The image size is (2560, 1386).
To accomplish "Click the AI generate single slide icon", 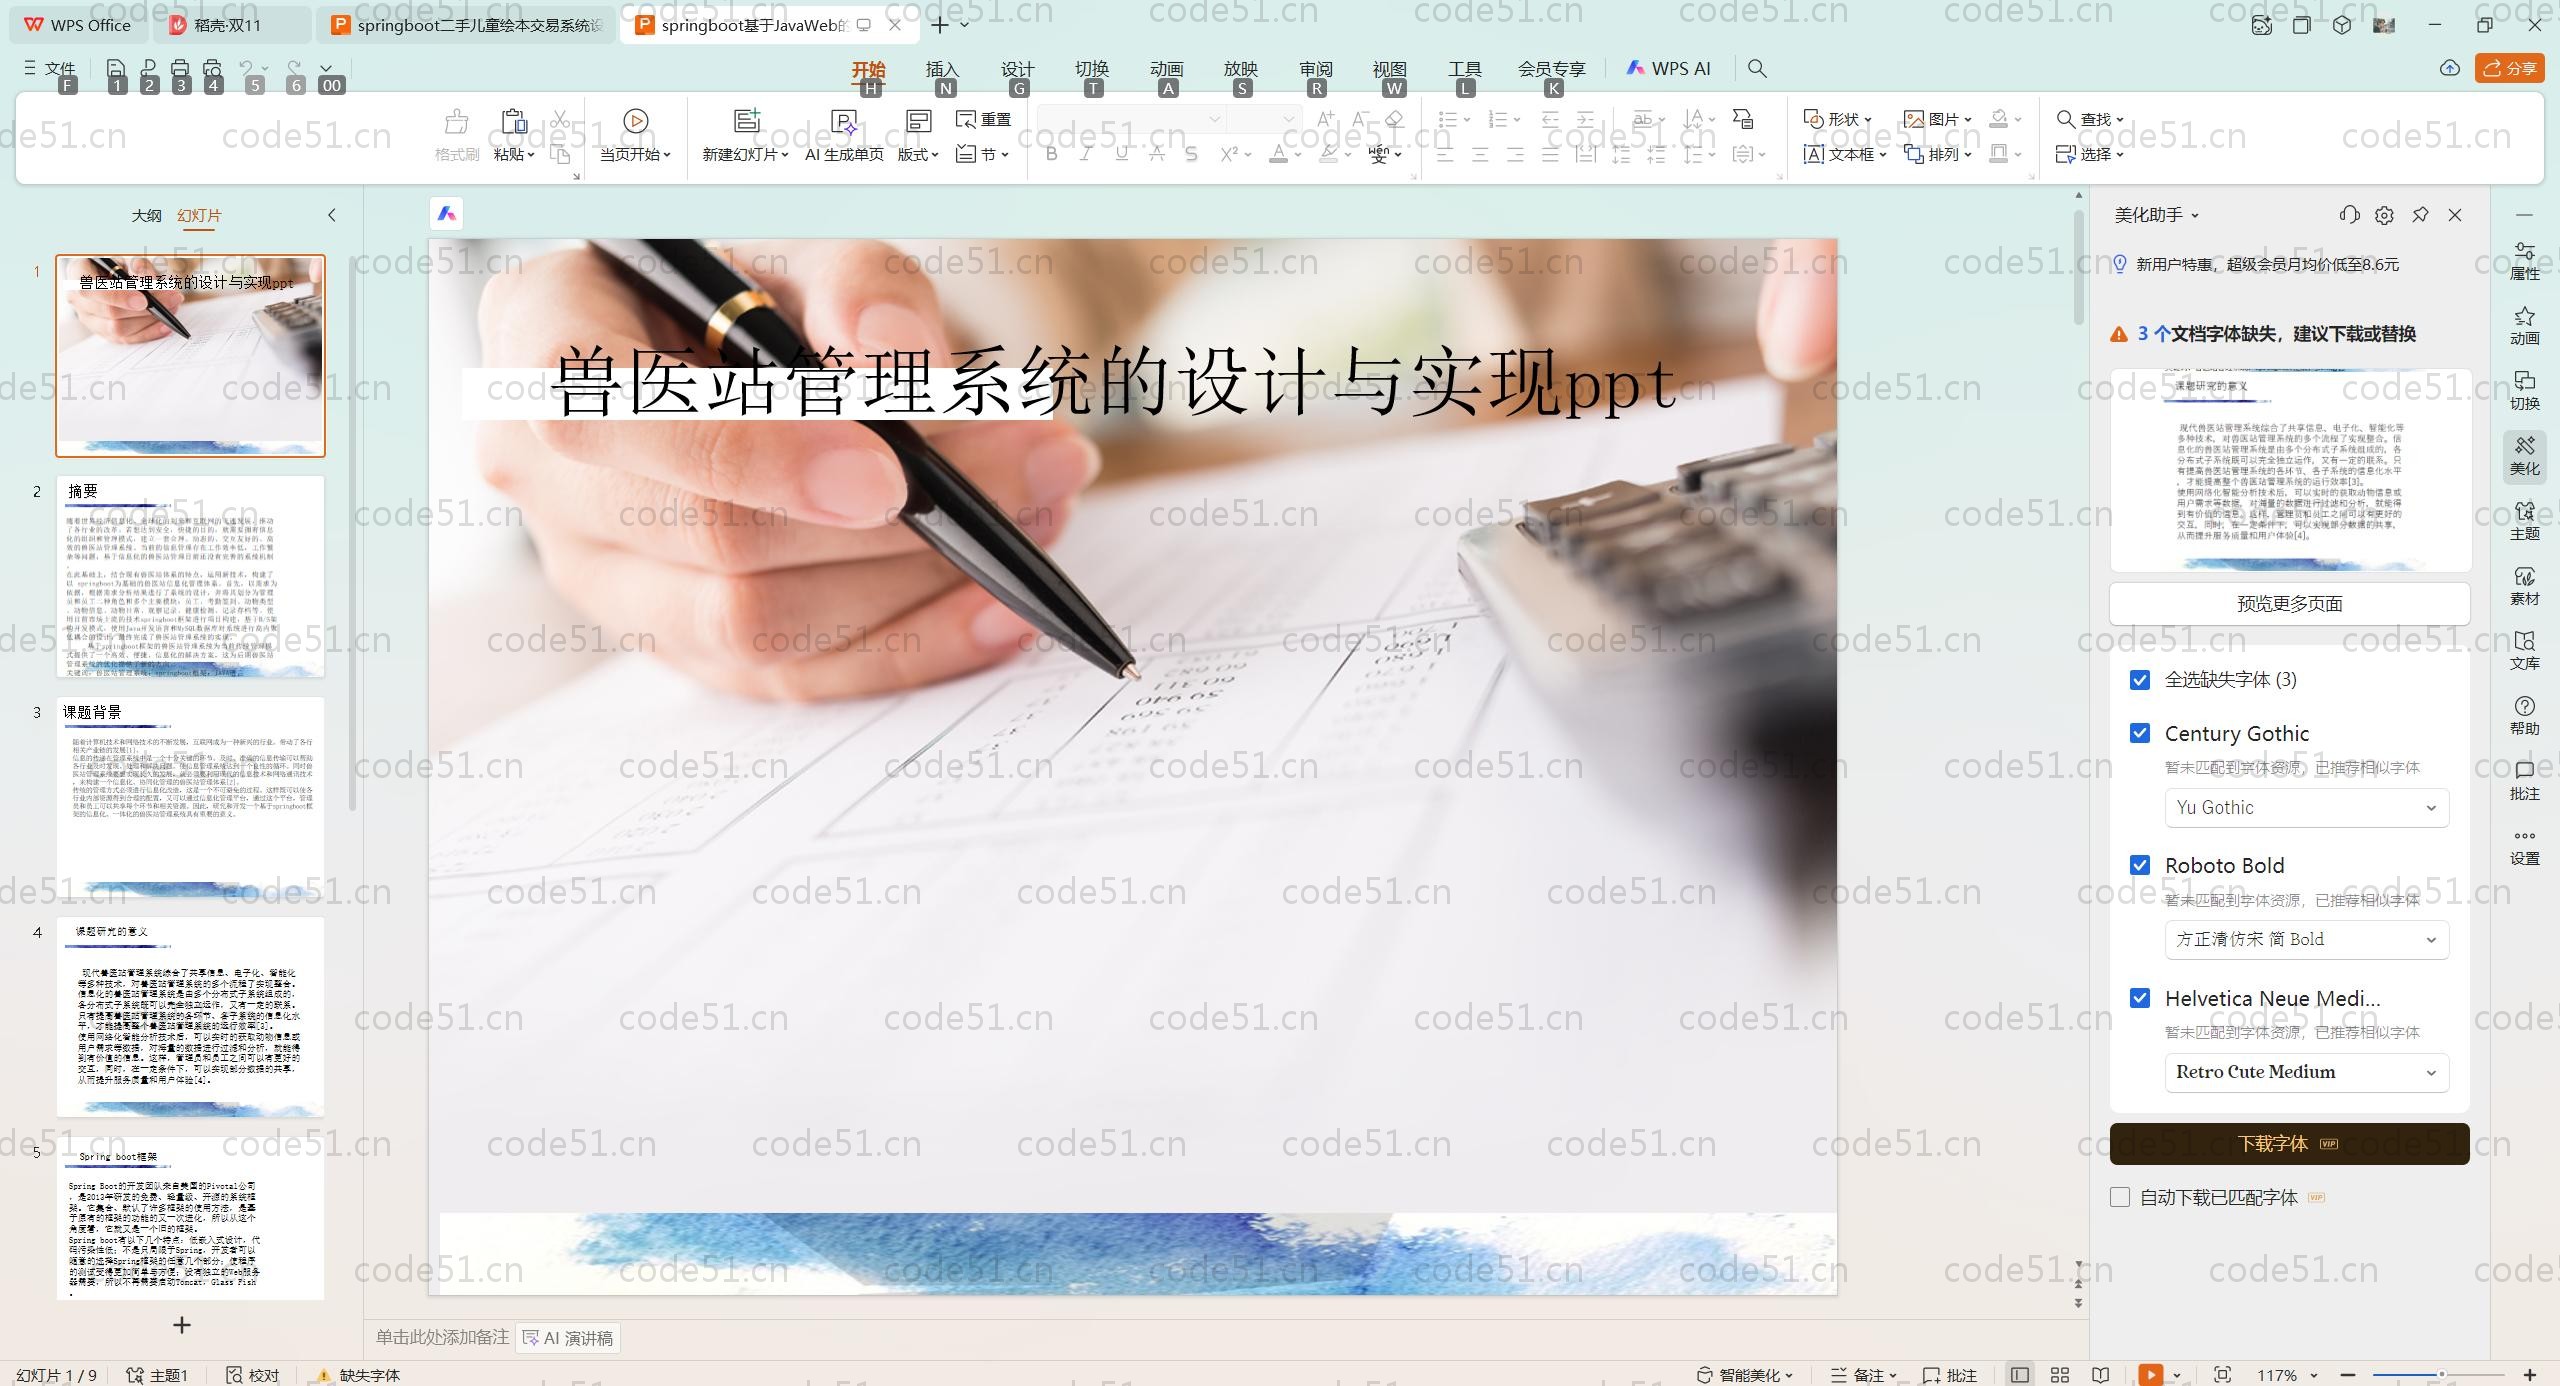I will point(844,122).
